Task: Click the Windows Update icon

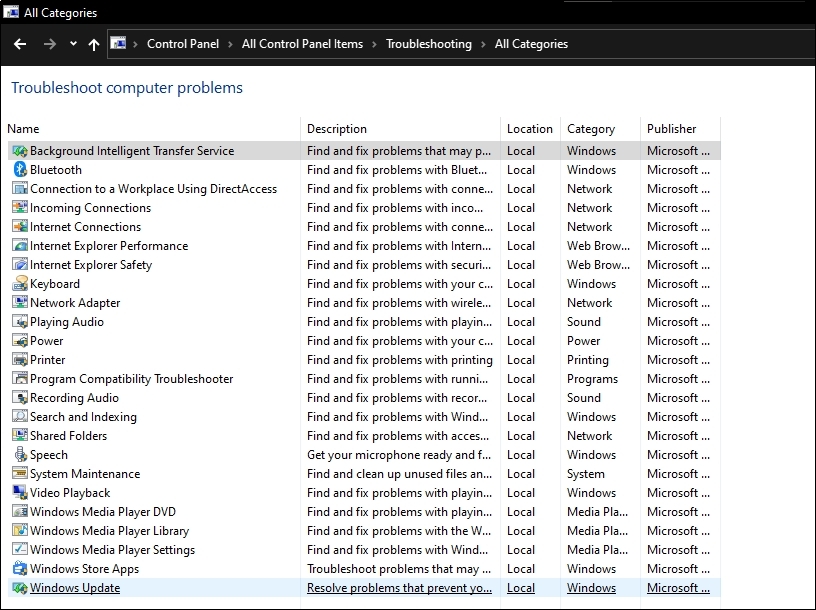Action: [x=19, y=588]
